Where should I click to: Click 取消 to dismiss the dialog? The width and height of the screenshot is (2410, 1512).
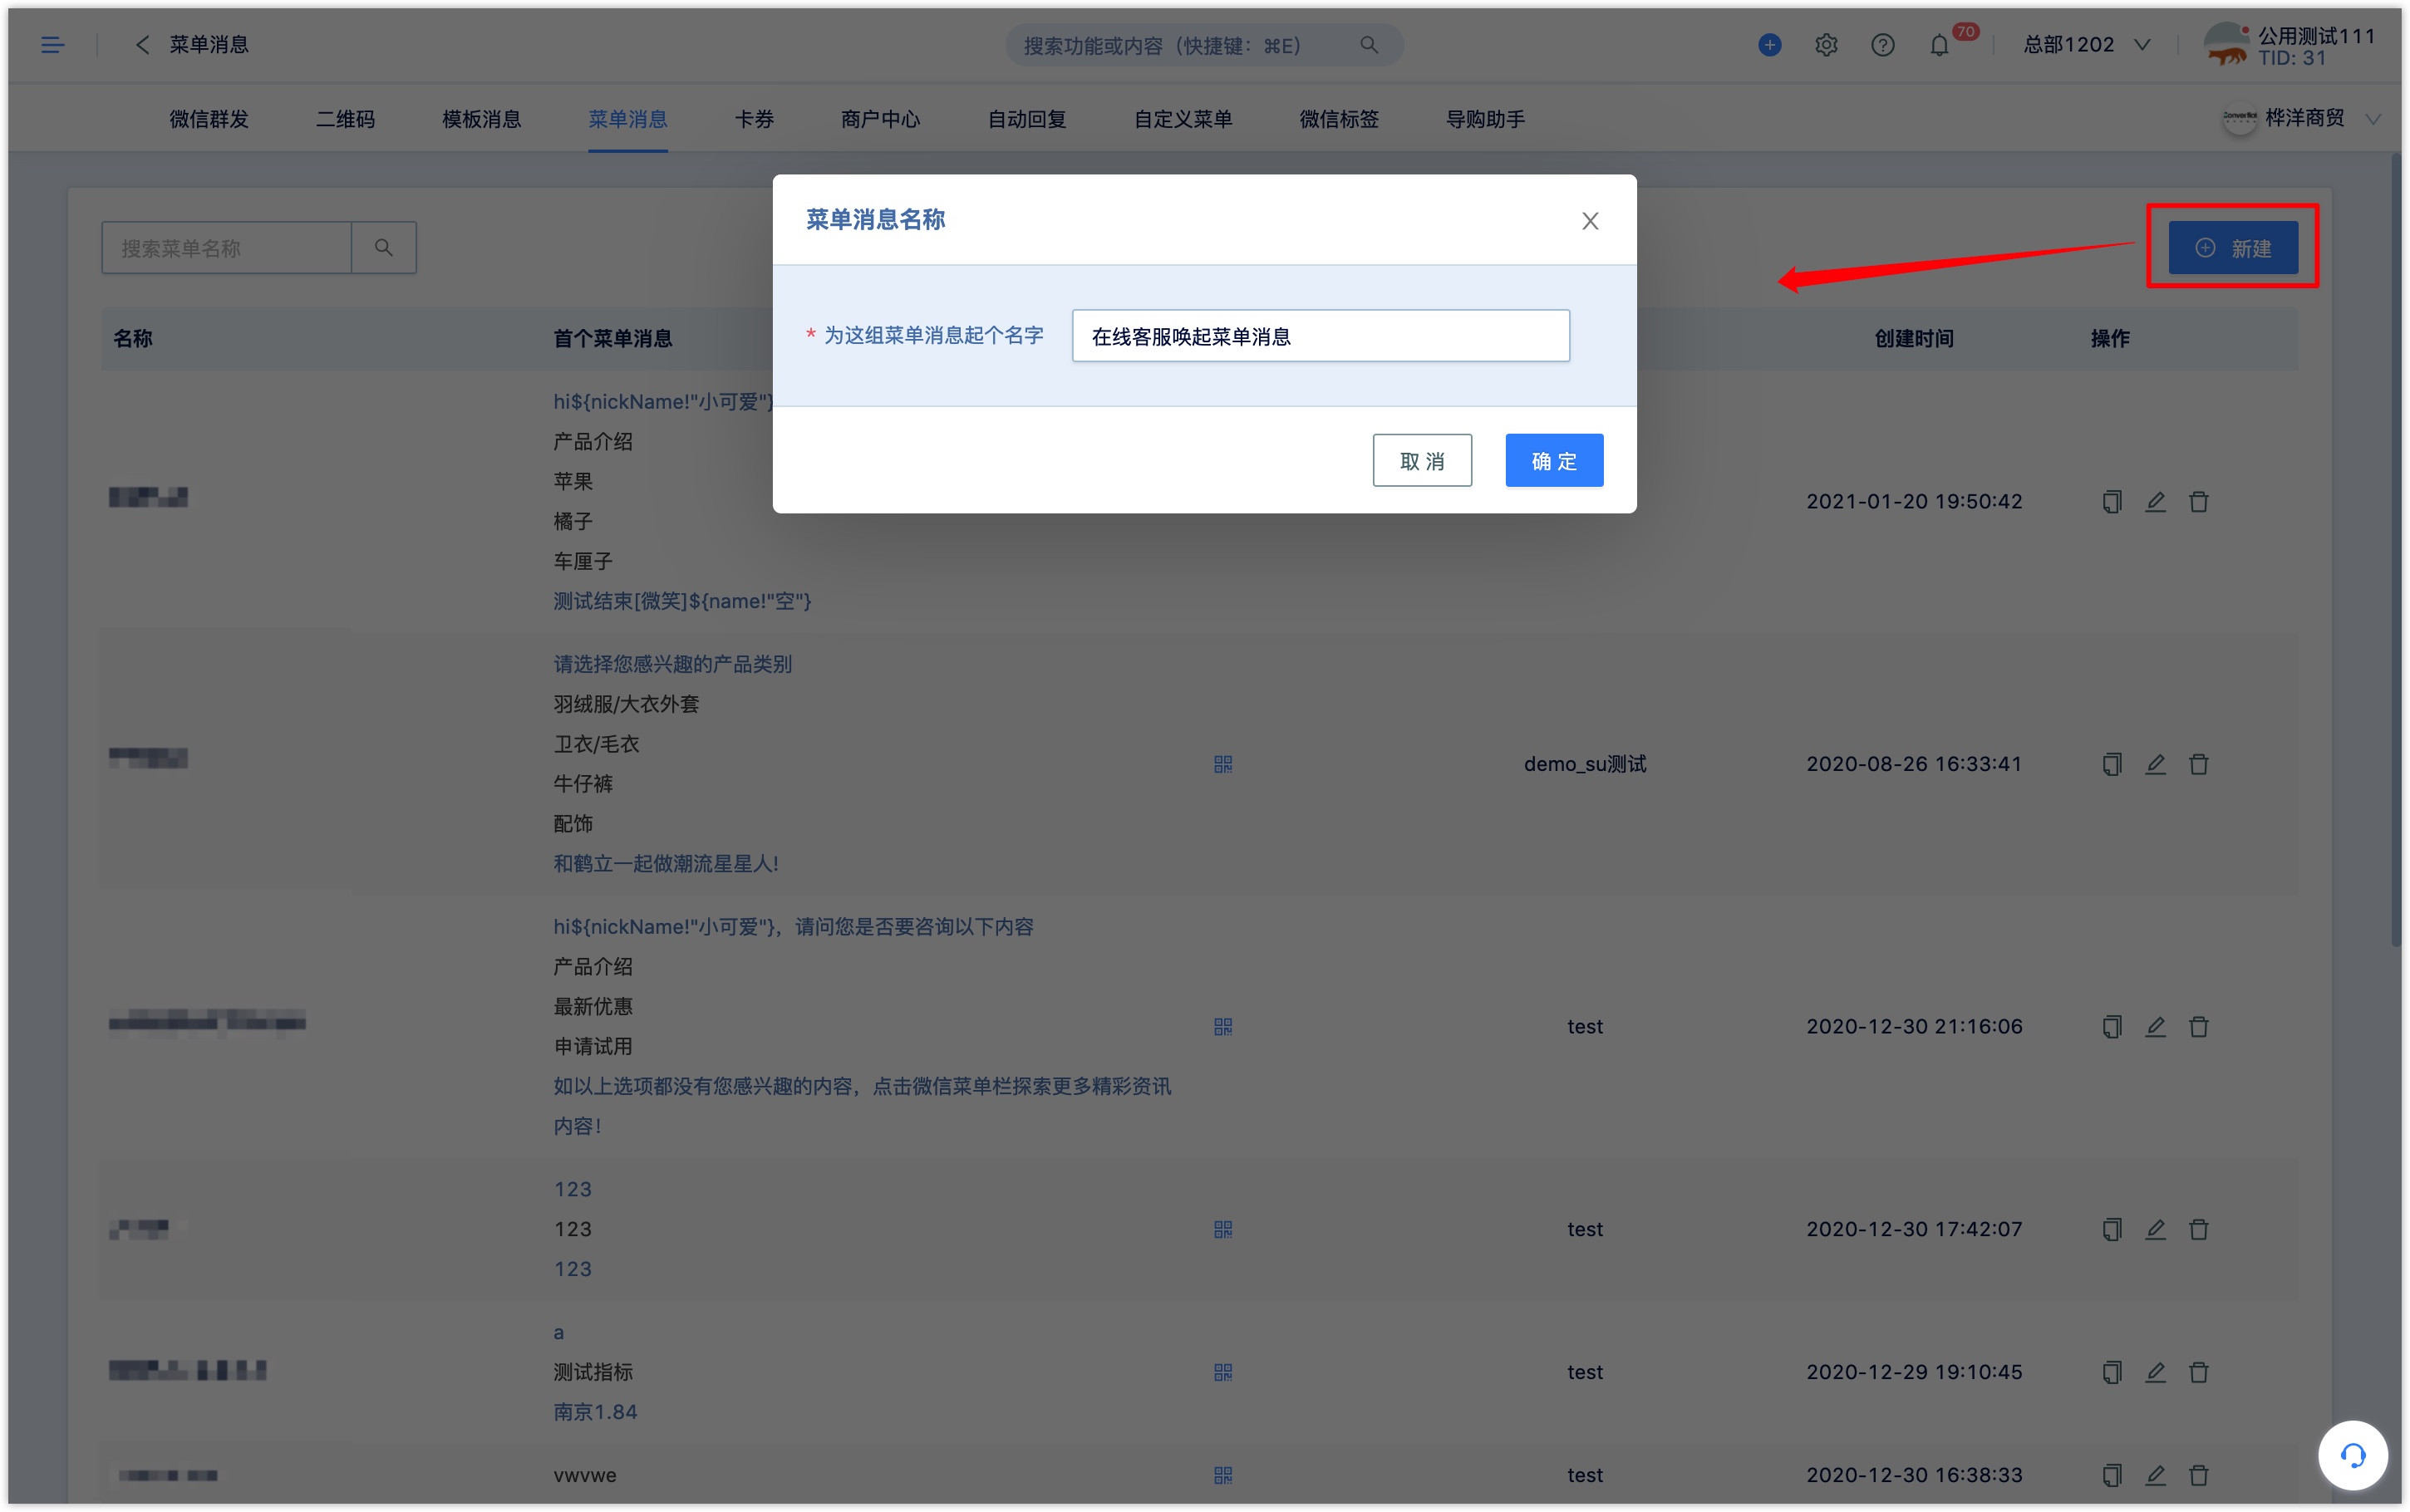tap(1420, 460)
